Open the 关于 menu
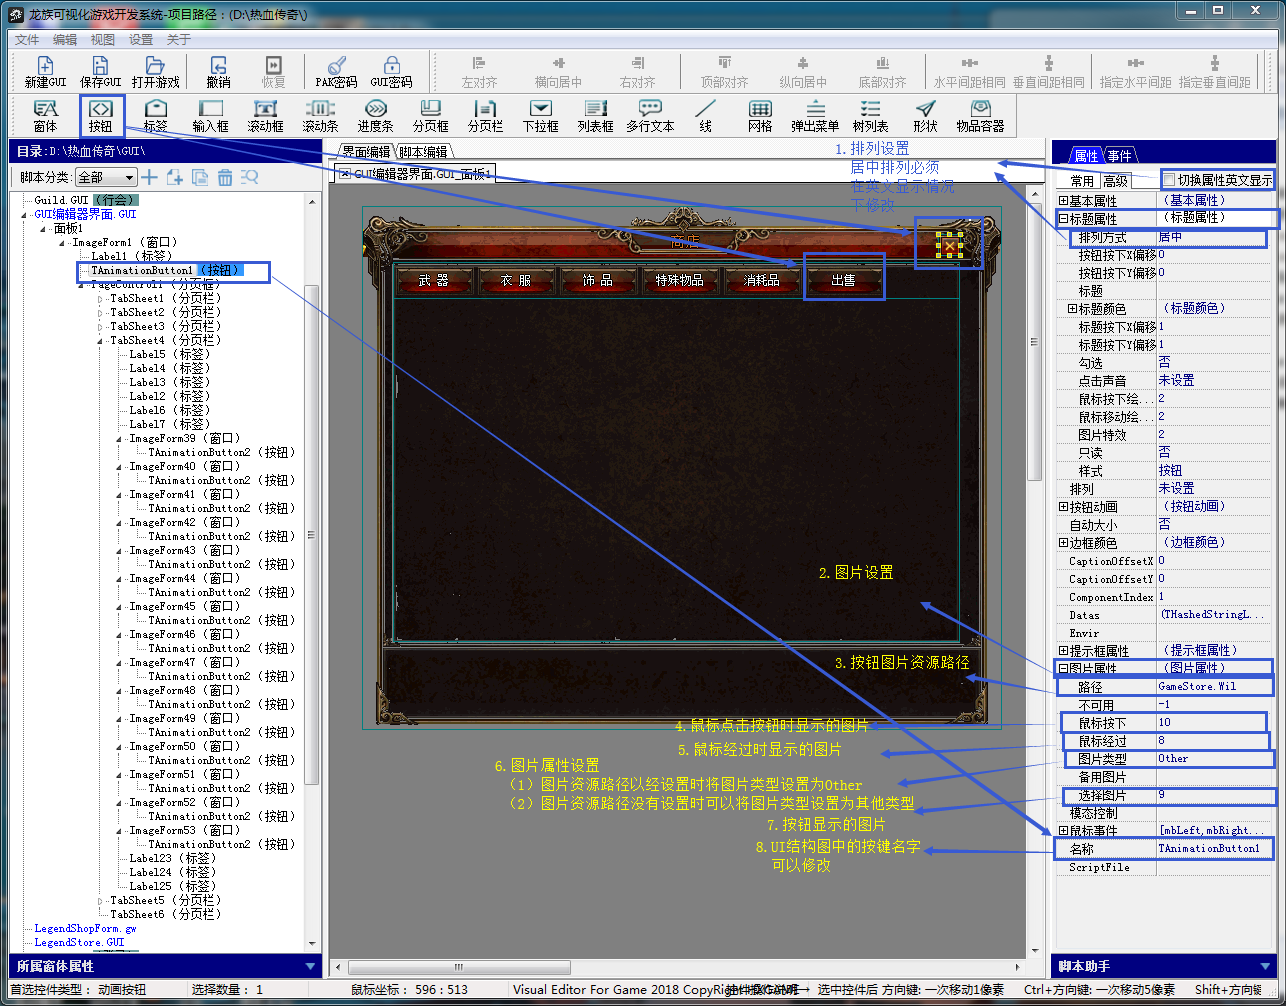Viewport: 1286px width, 1006px height. coord(179,40)
